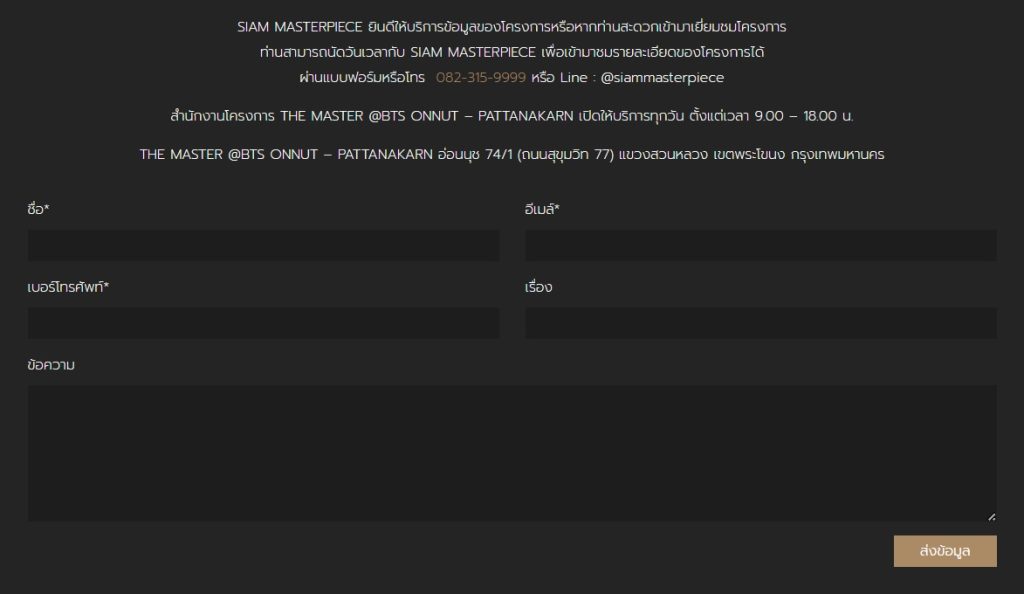1024x594 pixels.
Task: Focus the อีเมล์ email input field
Action: tap(761, 245)
